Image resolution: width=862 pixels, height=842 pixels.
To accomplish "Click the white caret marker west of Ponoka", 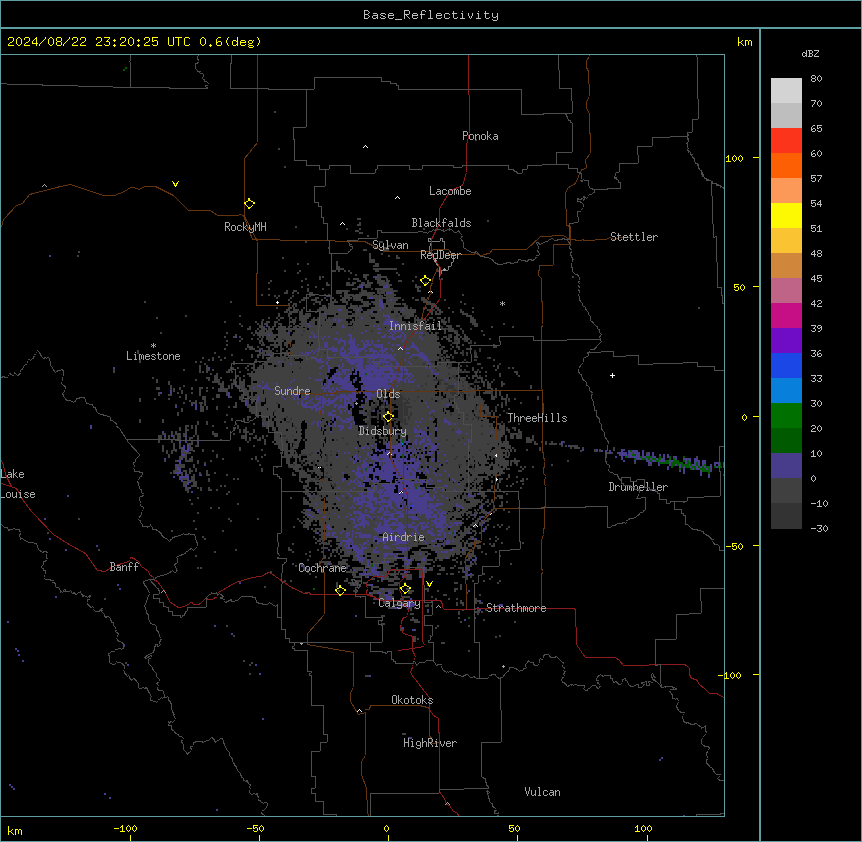I will click(365, 147).
